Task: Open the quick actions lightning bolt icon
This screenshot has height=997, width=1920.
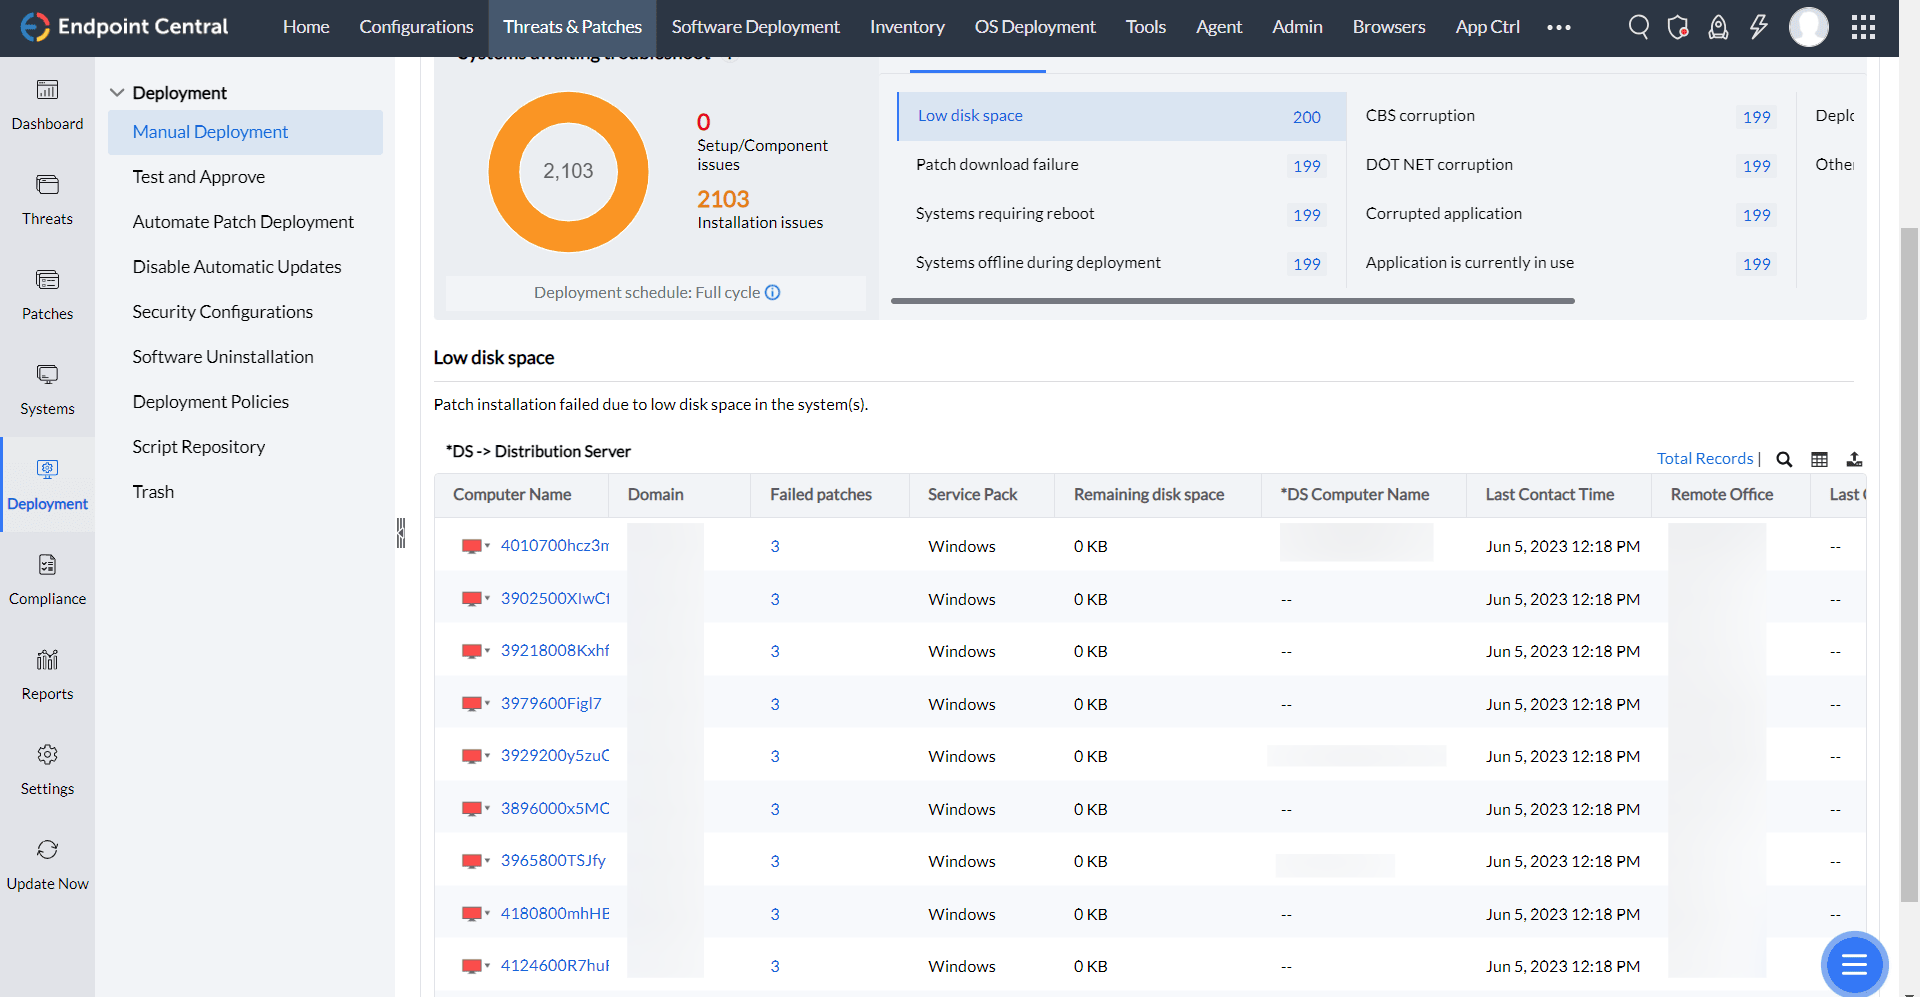Action: [x=1758, y=27]
